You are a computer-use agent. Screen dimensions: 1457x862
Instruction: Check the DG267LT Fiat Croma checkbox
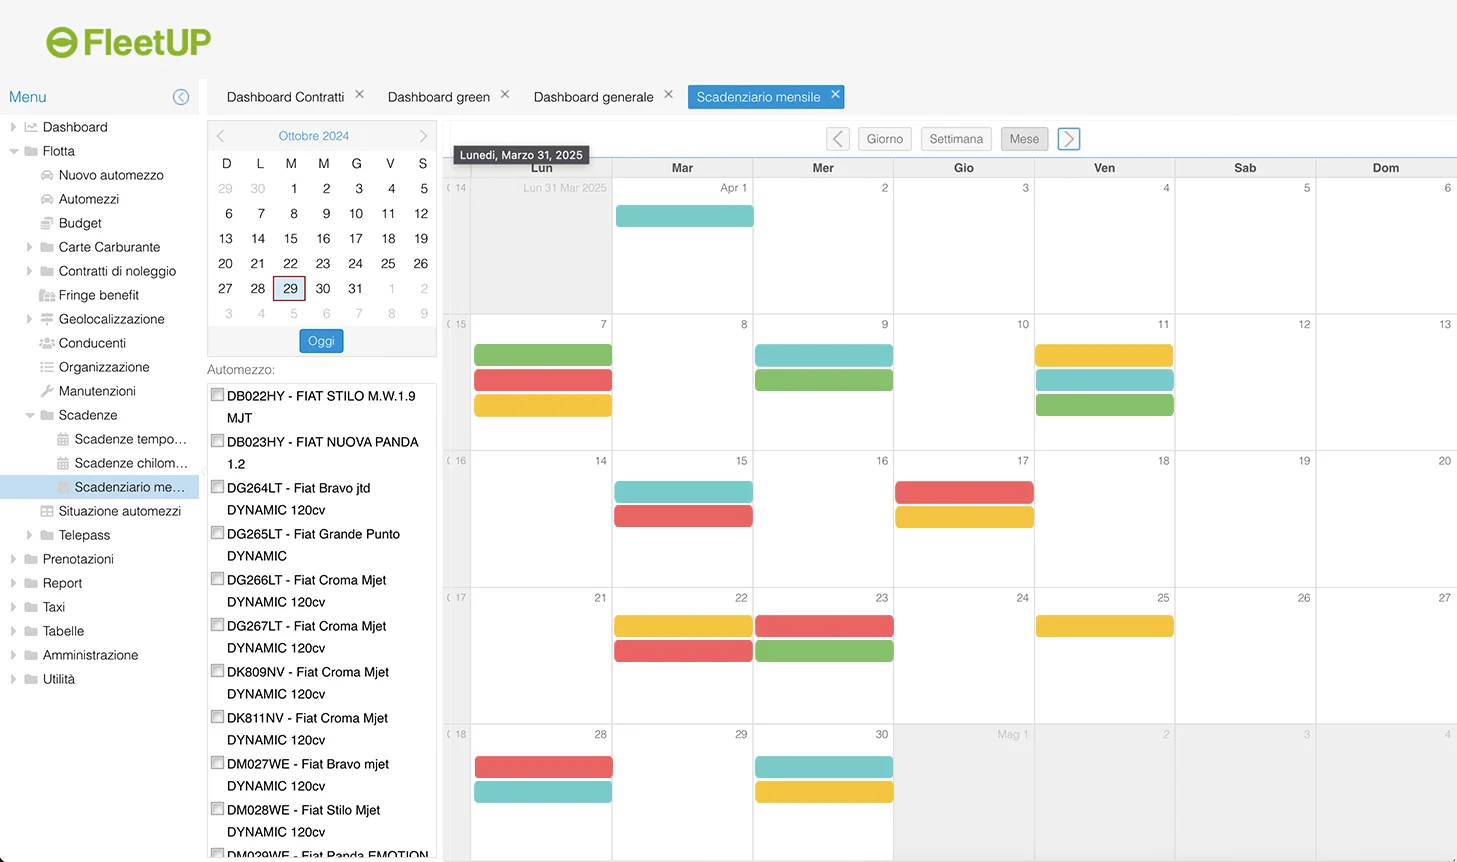pos(217,625)
